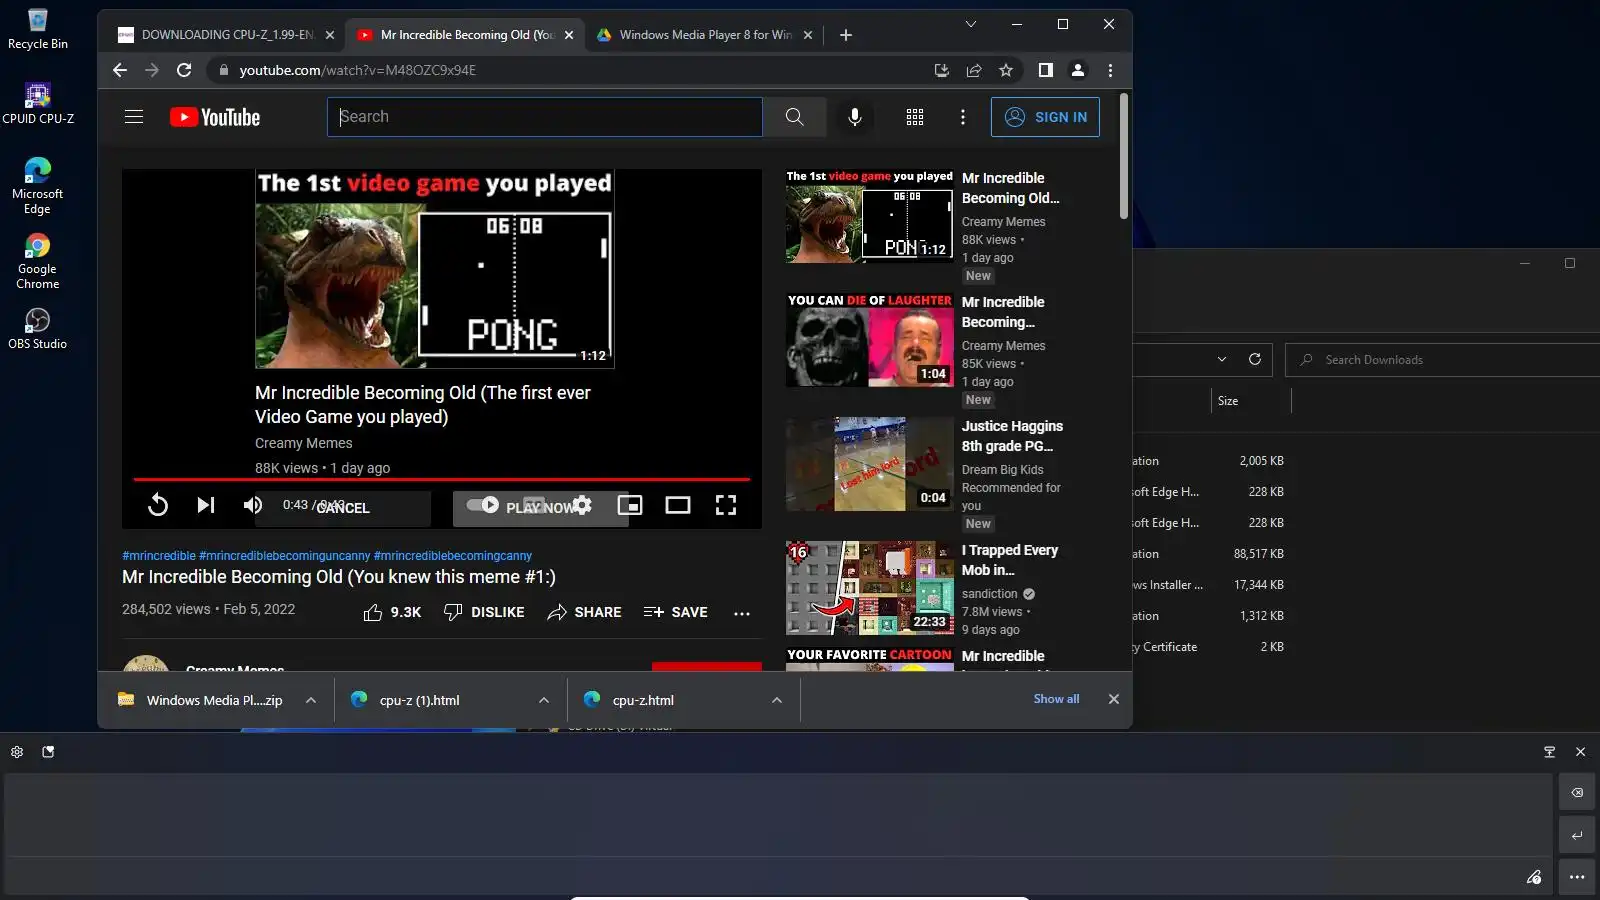Toggle Chrome side panel

pyautogui.click(x=1046, y=70)
